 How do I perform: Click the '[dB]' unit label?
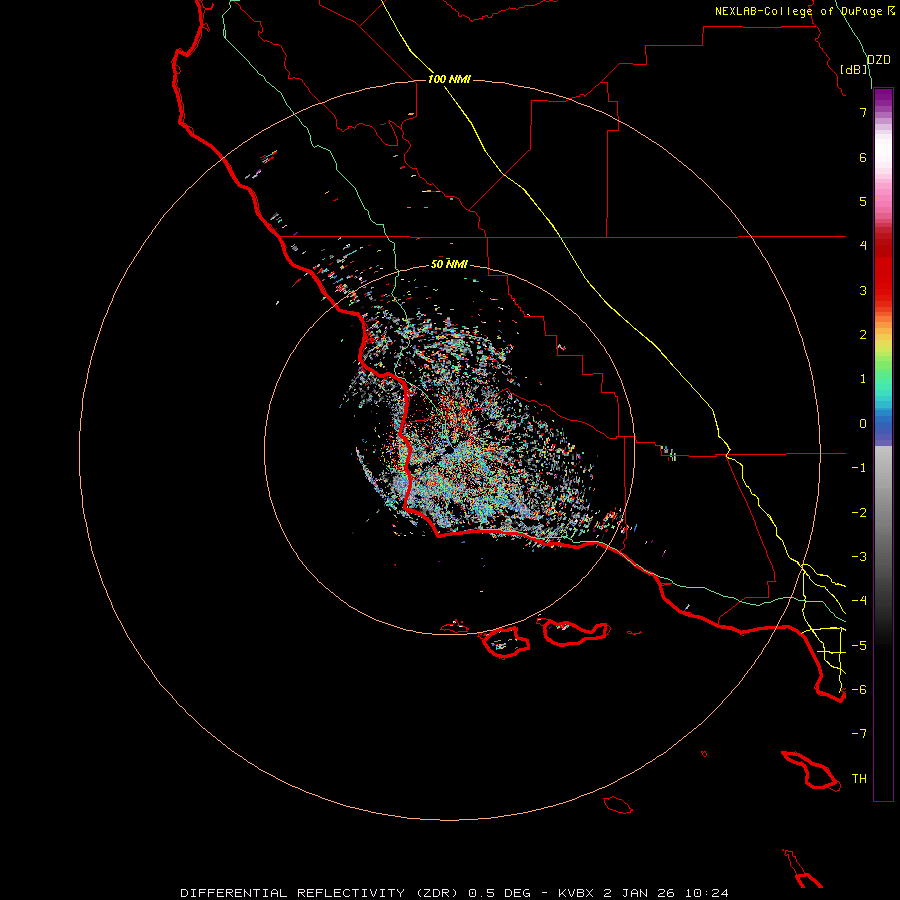[854, 69]
